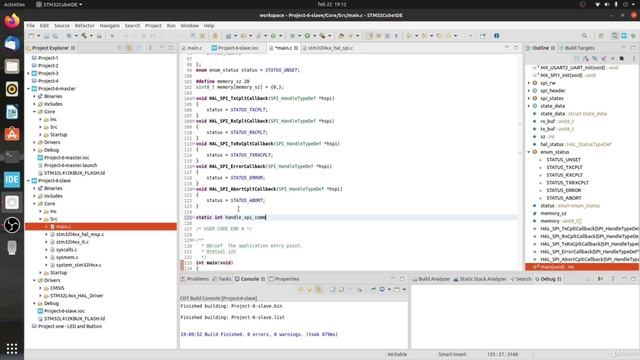The image size is (640, 360).
Task: Toggle Link with Editor in Project Explorer
Action: [x=129, y=48]
